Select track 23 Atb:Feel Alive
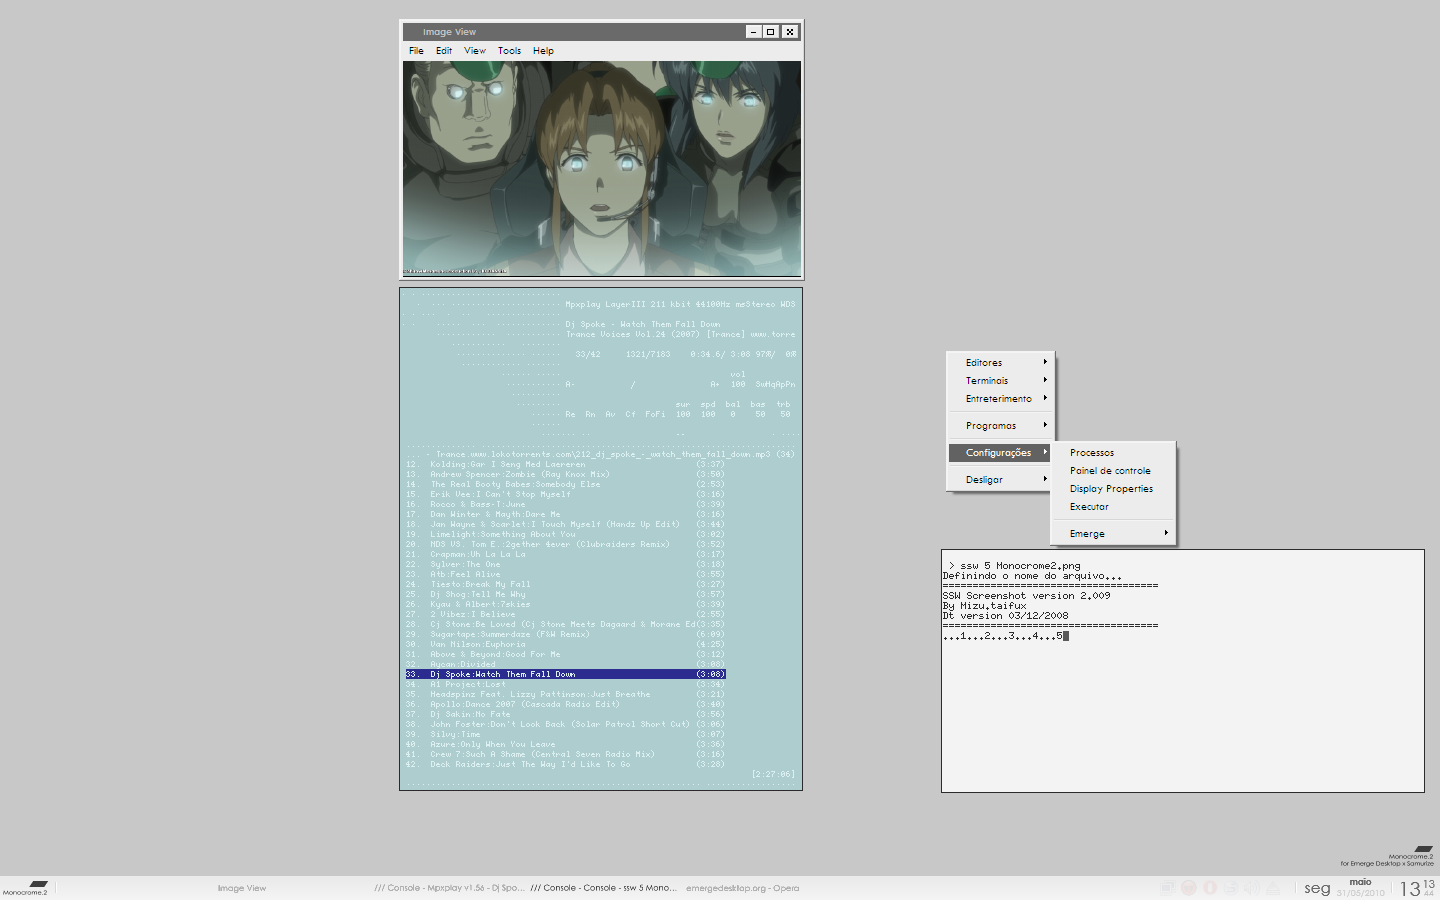 [565, 574]
